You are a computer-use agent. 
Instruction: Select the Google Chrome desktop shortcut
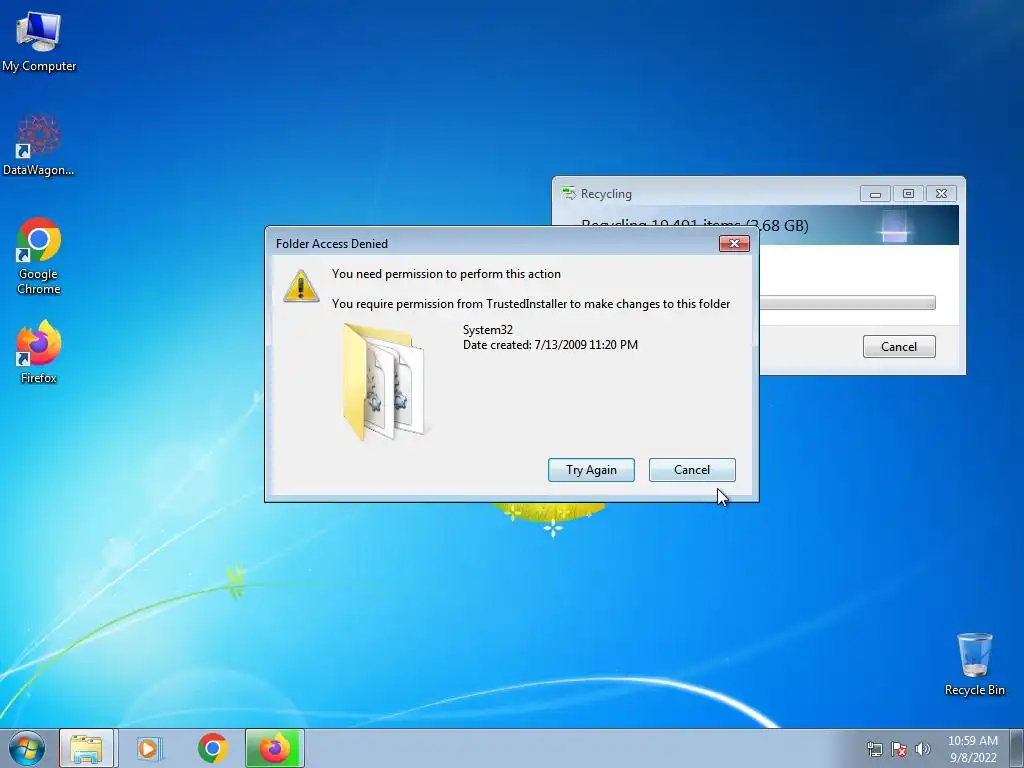[x=39, y=256]
